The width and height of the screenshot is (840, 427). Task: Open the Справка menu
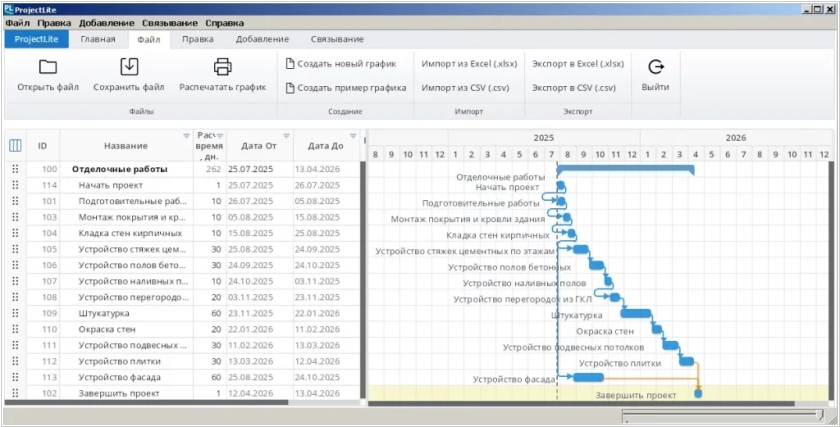(224, 23)
